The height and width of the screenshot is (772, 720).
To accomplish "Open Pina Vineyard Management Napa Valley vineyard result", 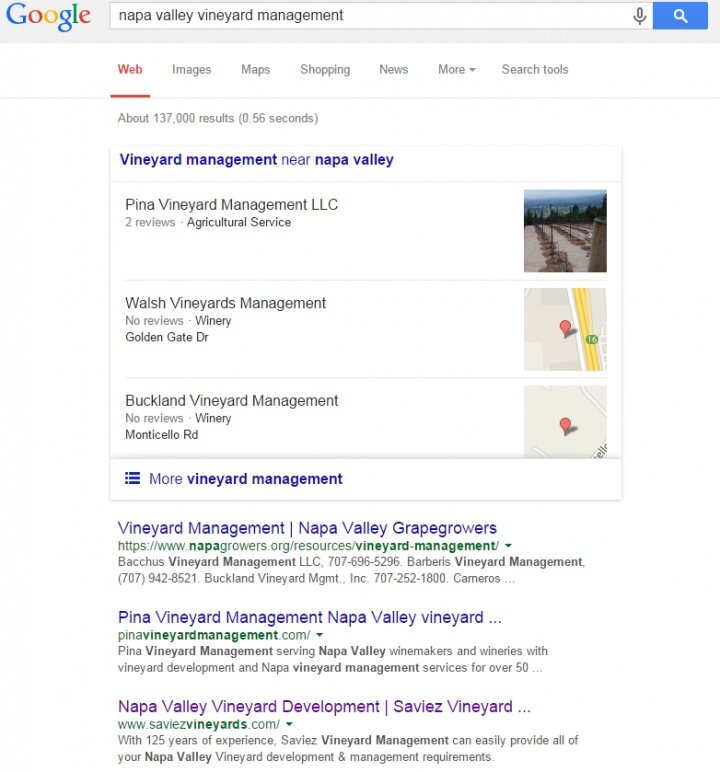I will pos(310,617).
